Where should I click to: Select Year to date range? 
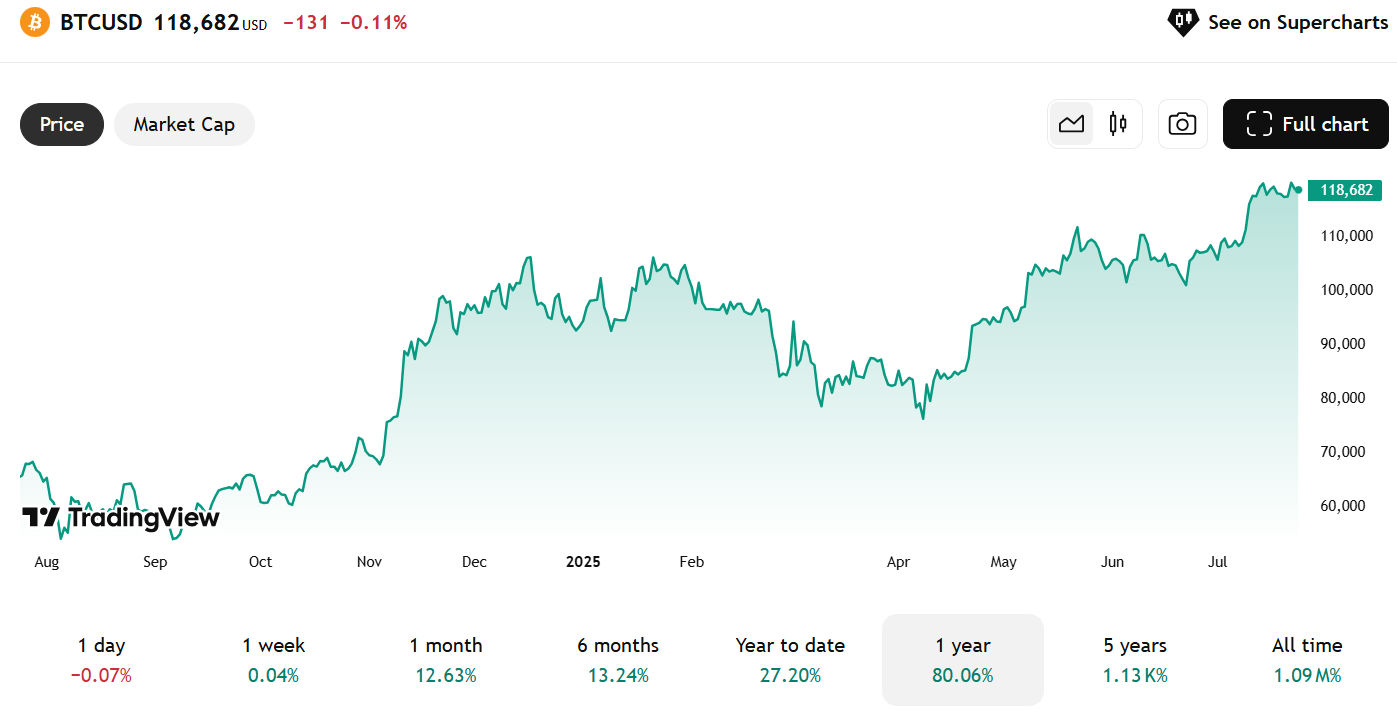pyautogui.click(x=790, y=659)
